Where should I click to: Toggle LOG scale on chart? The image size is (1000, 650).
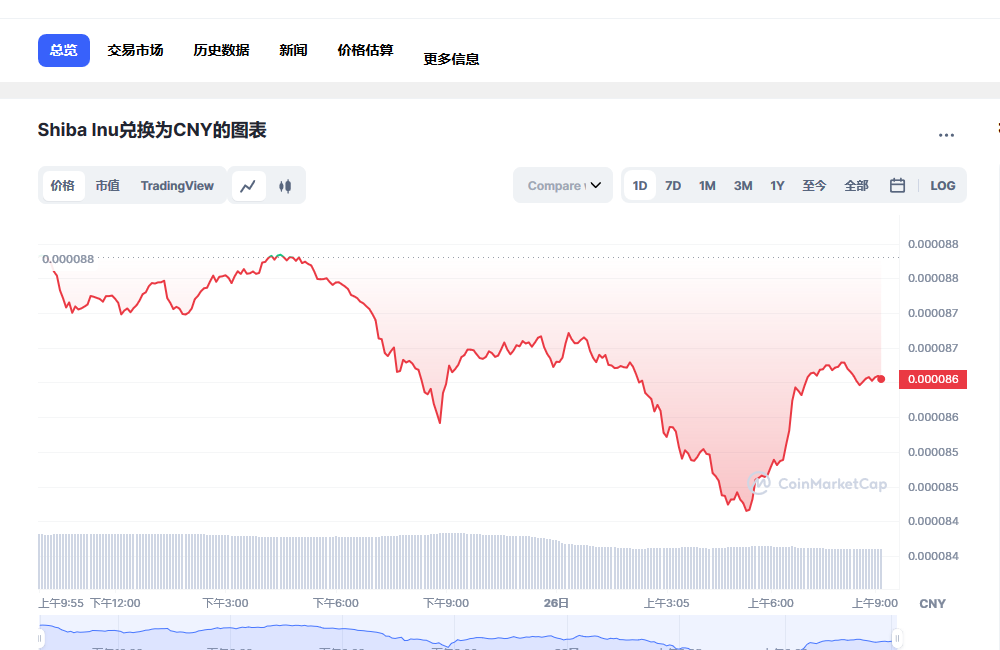(943, 186)
